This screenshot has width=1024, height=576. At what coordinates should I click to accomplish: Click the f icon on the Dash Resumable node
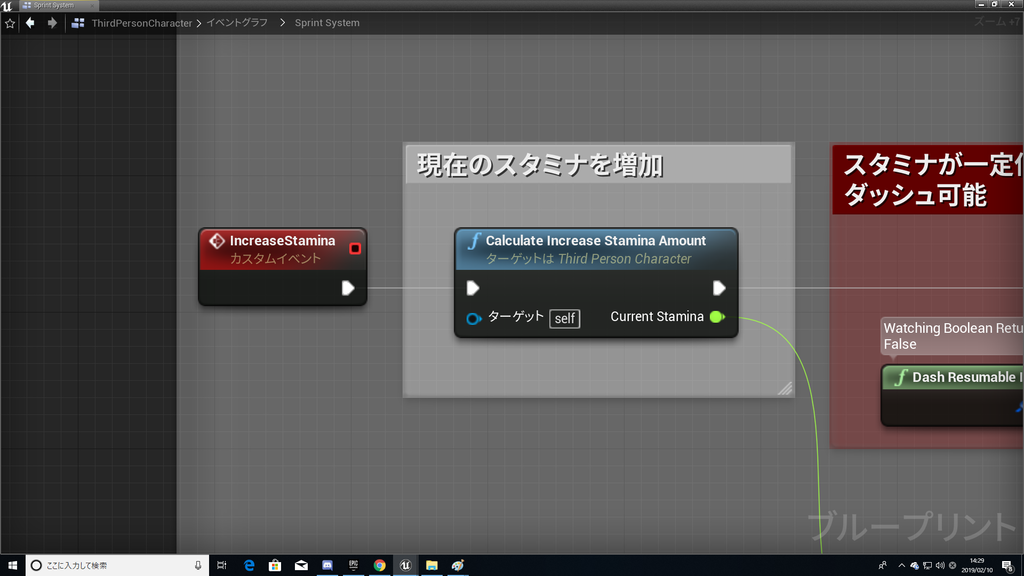point(899,377)
